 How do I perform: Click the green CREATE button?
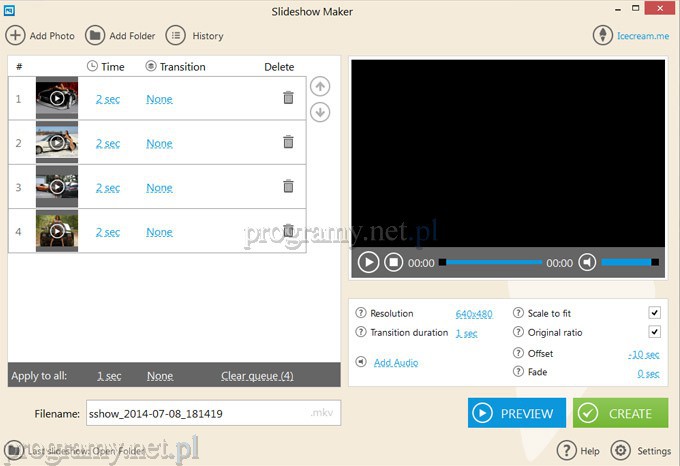tap(612, 413)
